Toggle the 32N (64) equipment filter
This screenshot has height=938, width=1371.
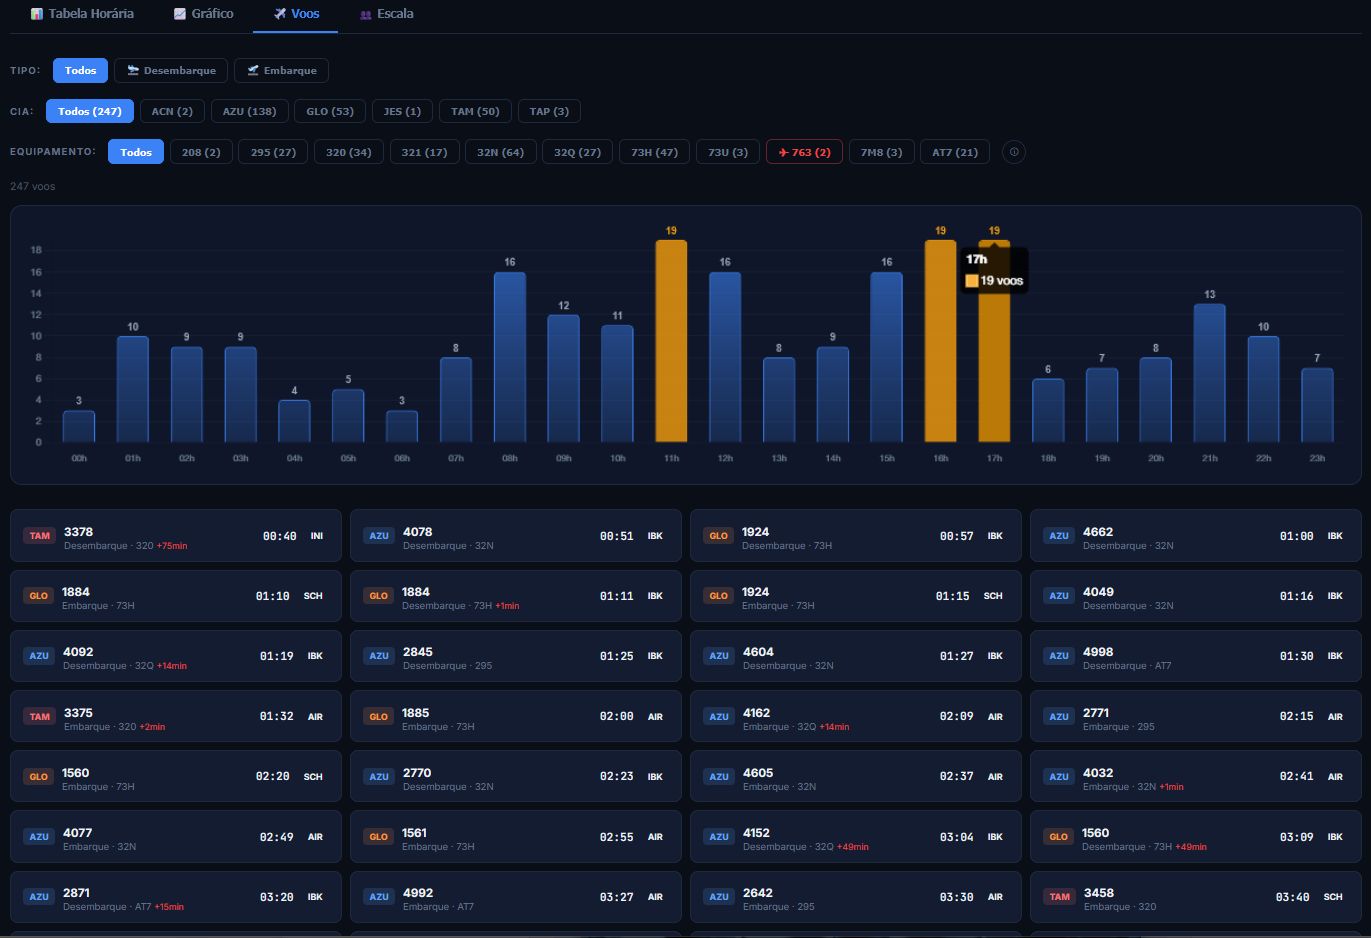pos(500,152)
